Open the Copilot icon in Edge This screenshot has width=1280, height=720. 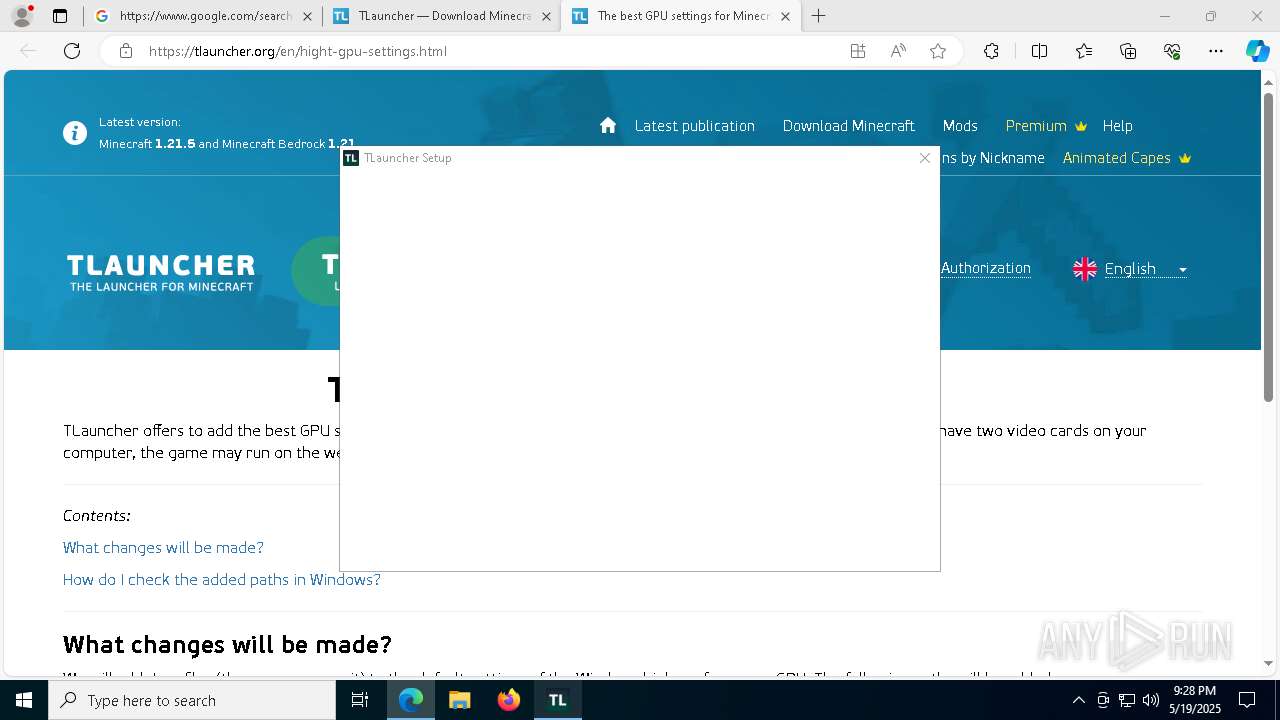tap(1257, 51)
